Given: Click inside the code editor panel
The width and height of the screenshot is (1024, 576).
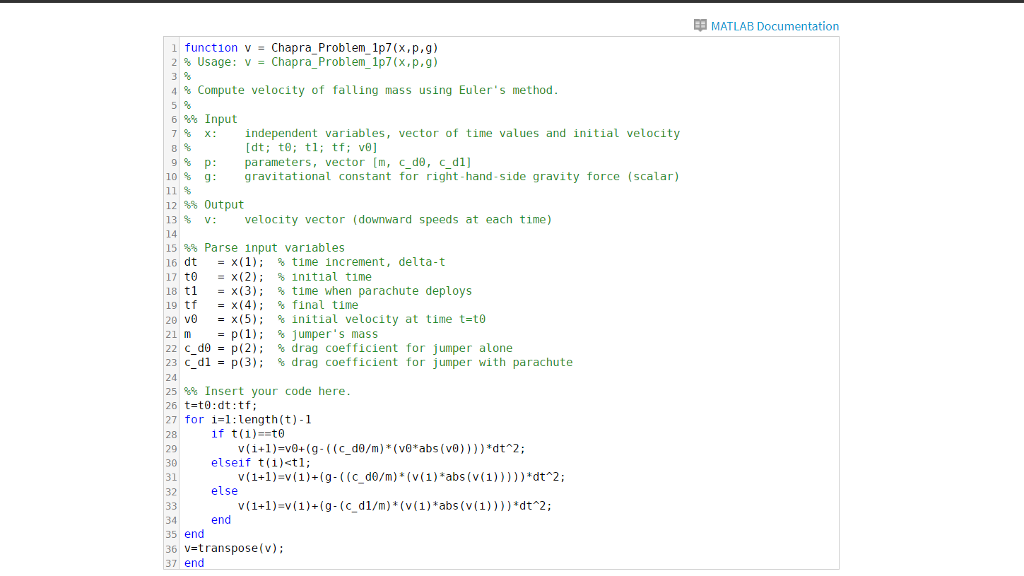Looking at the screenshot, I should 500,300.
